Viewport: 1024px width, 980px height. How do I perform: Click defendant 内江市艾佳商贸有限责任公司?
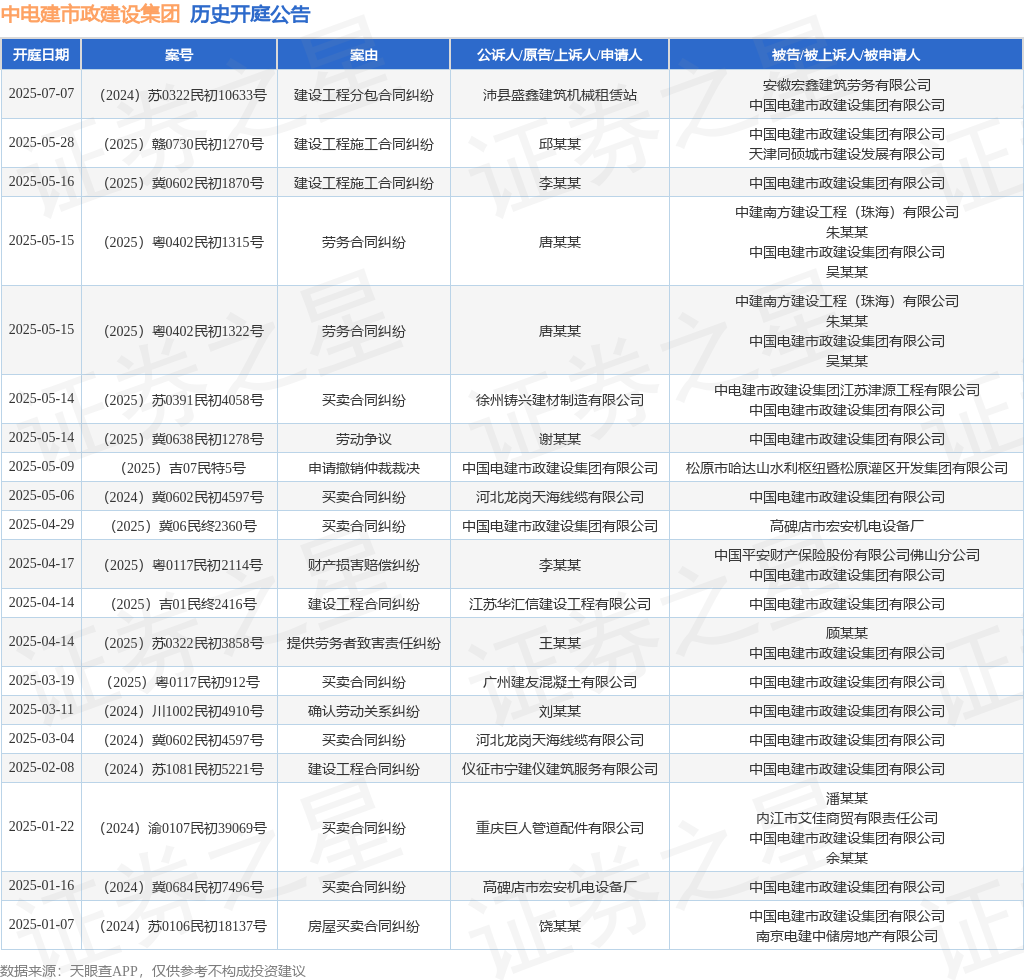[846, 818]
